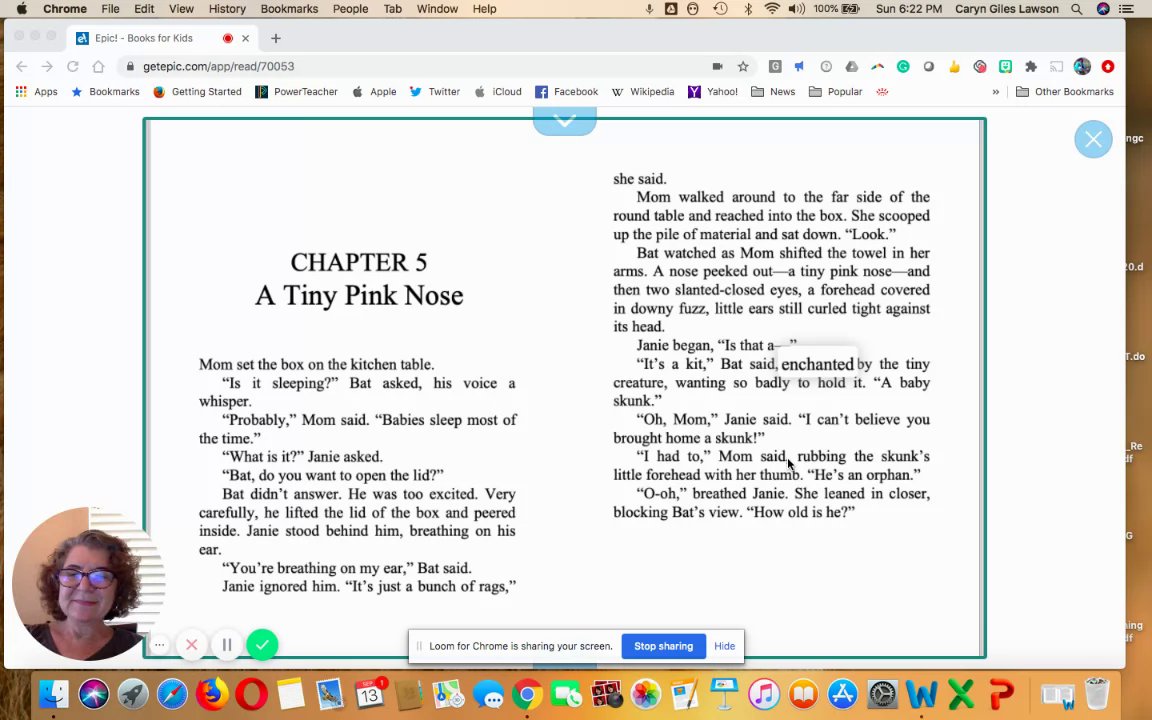Expand the reader toolbar chevron tab
This screenshot has width=1152, height=720.
pyautogui.click(x=564, y=120)
